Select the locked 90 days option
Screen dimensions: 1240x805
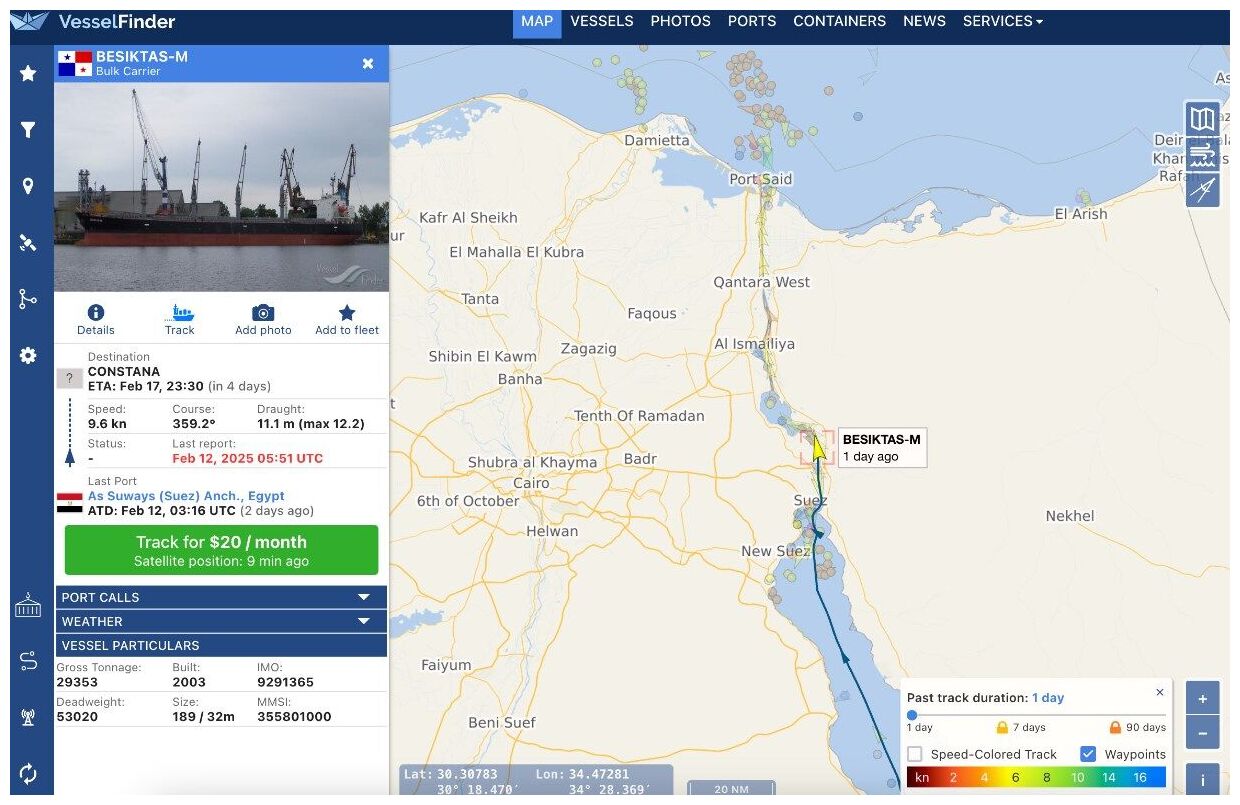(x=1138, y=727)
